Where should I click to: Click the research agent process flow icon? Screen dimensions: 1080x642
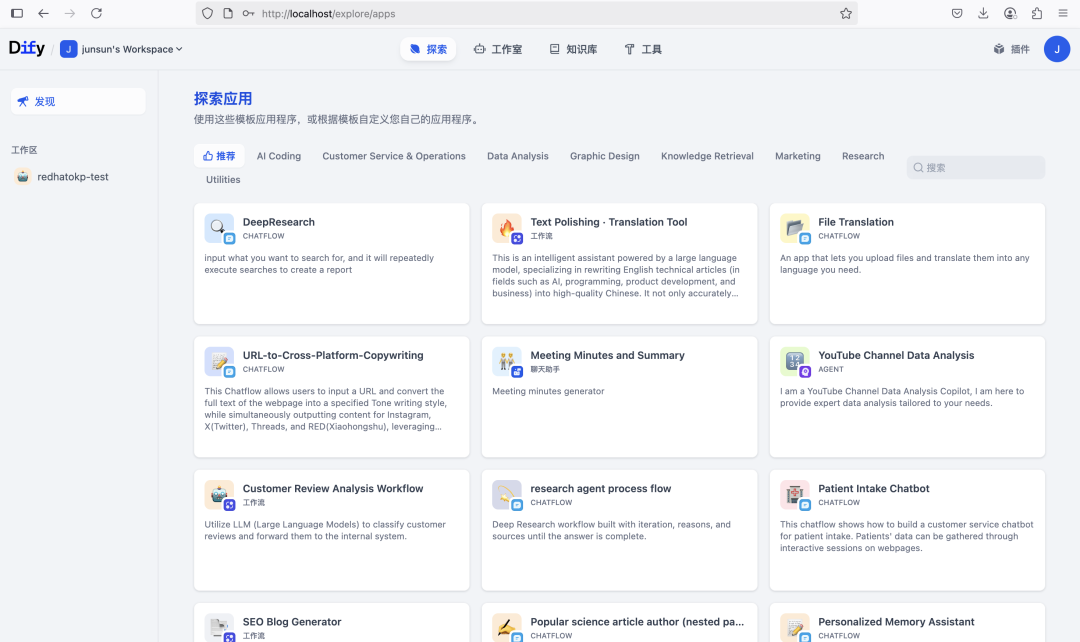click(x=507, y=494)
